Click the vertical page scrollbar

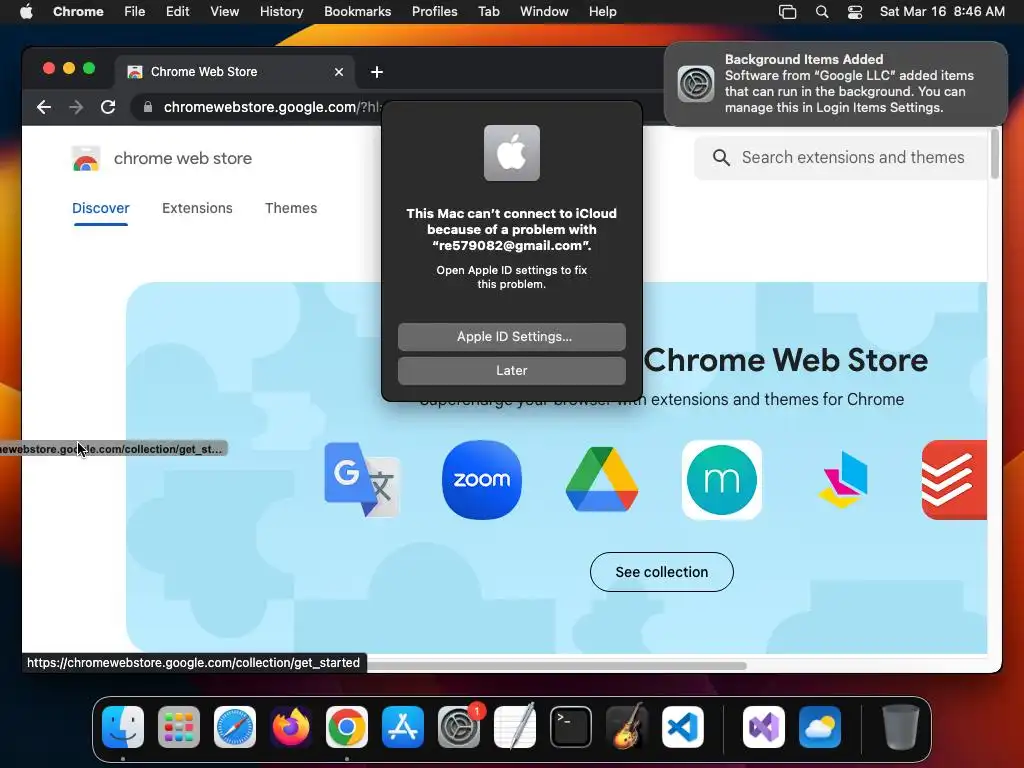[x=995, y=154]
